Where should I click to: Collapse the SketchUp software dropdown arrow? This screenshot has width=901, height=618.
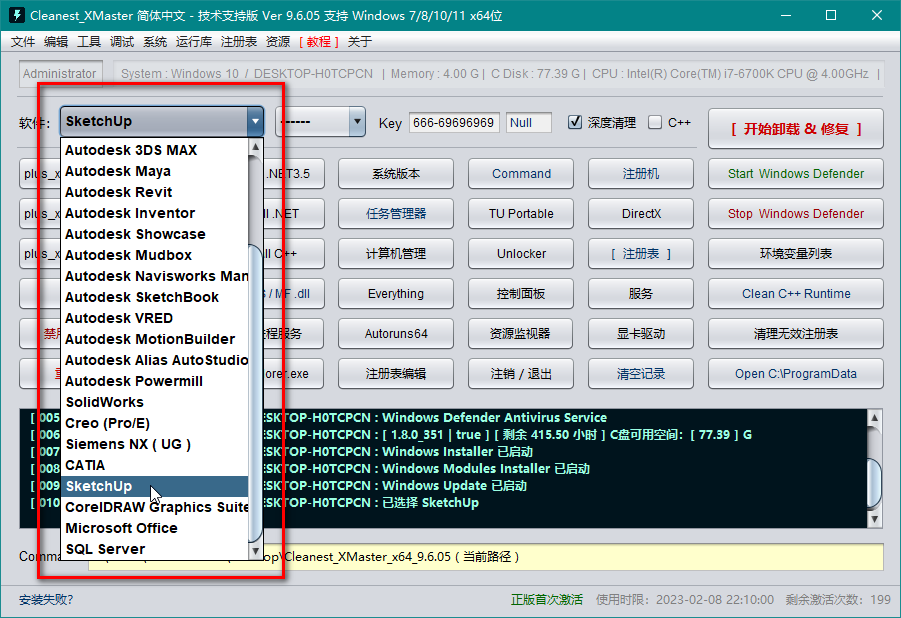pyautogui.click(x=255, y=121)
